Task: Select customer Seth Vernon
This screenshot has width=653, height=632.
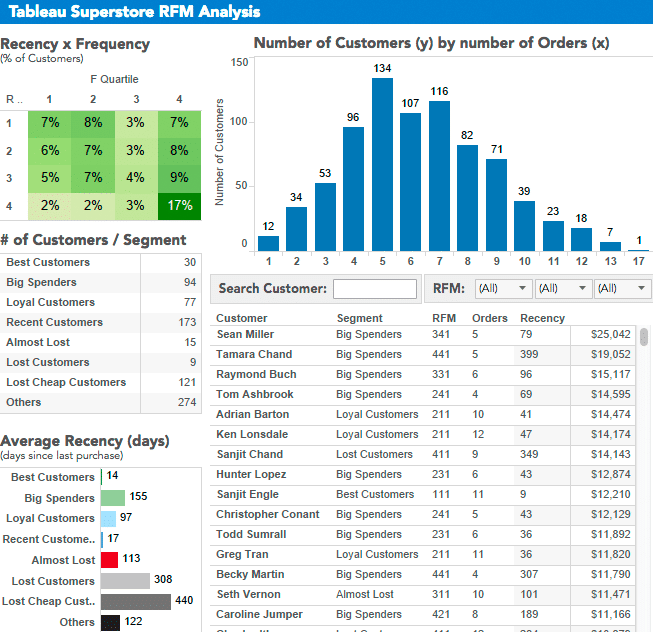Action: tap(249, 594)
